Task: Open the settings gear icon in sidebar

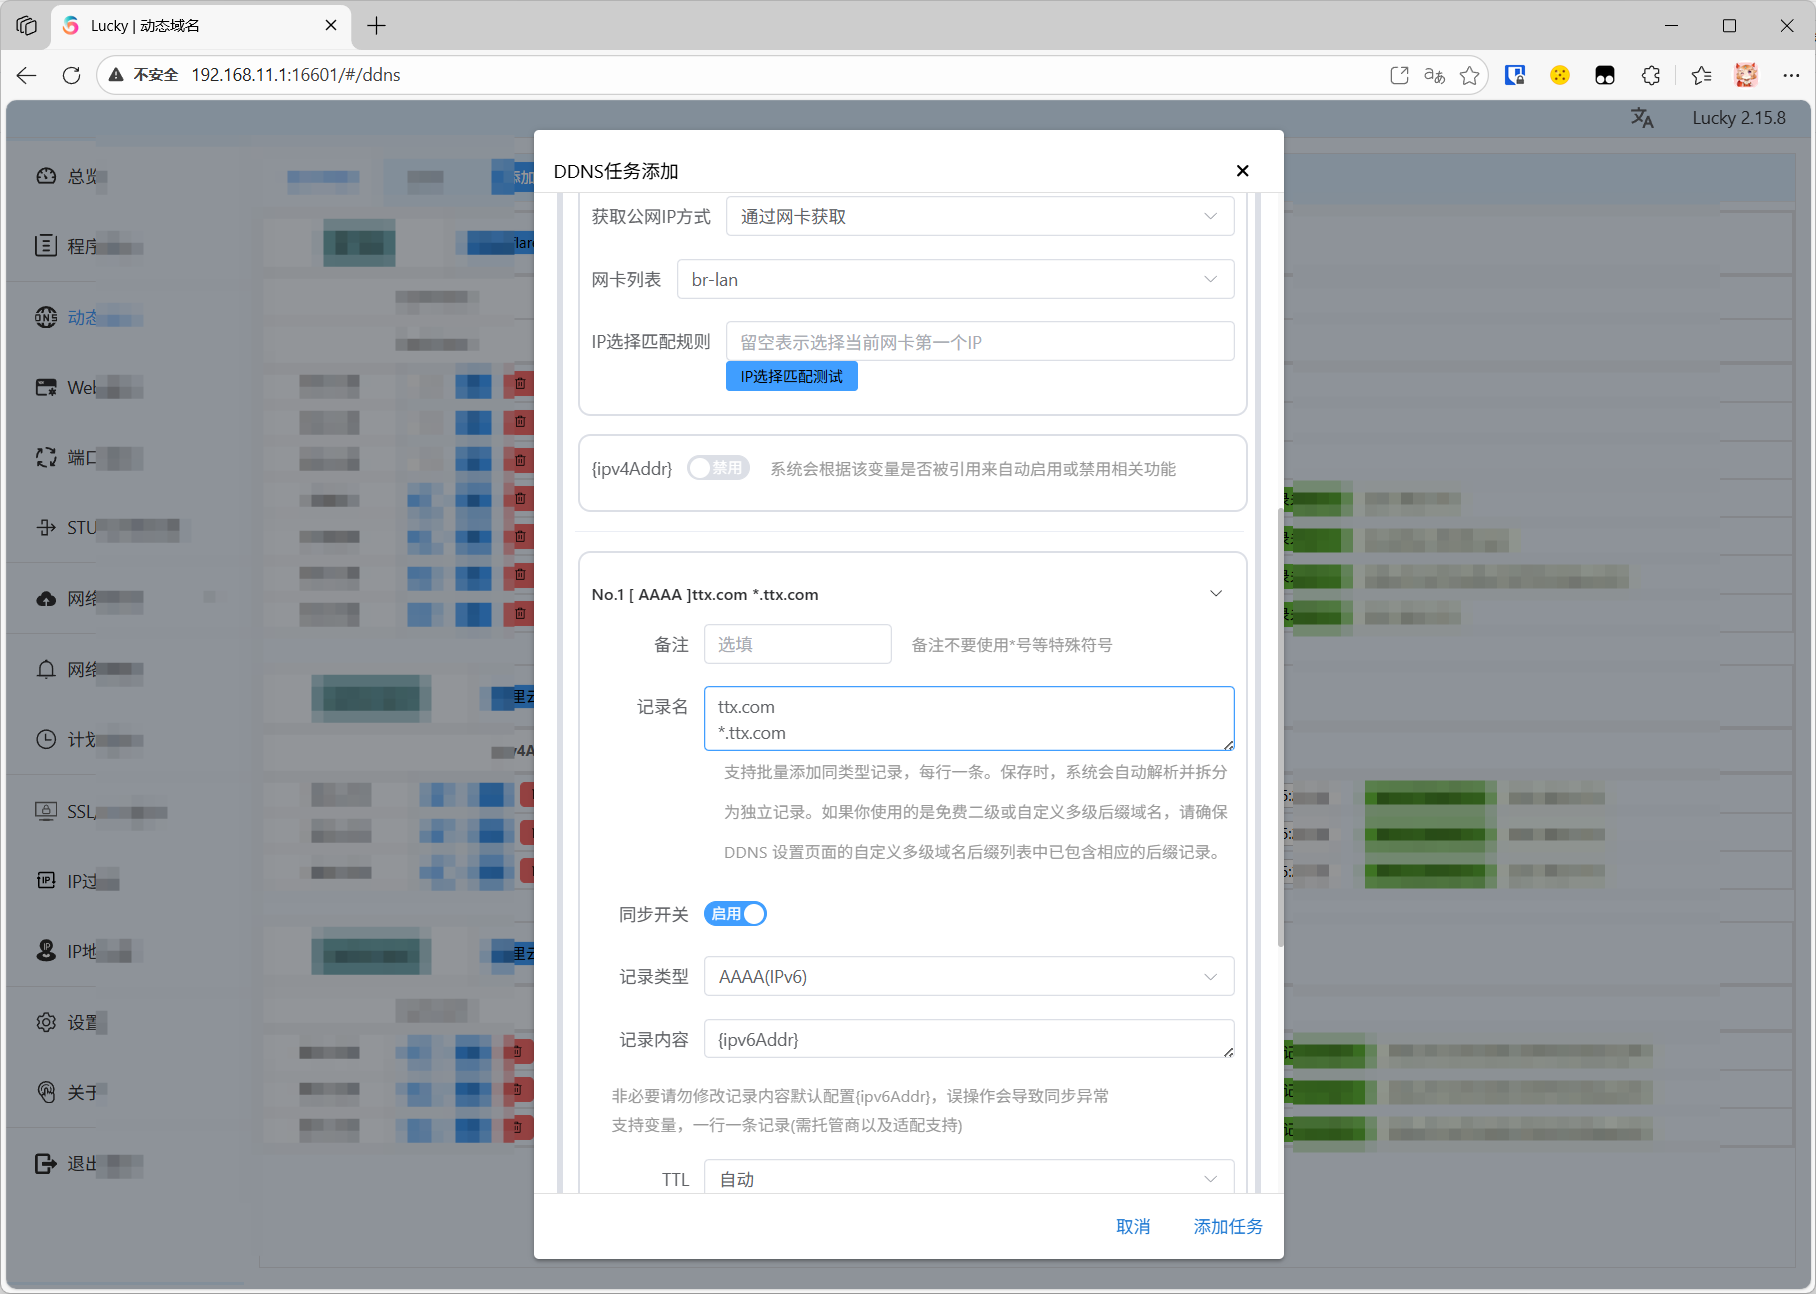Action: tap(46, 1022)
